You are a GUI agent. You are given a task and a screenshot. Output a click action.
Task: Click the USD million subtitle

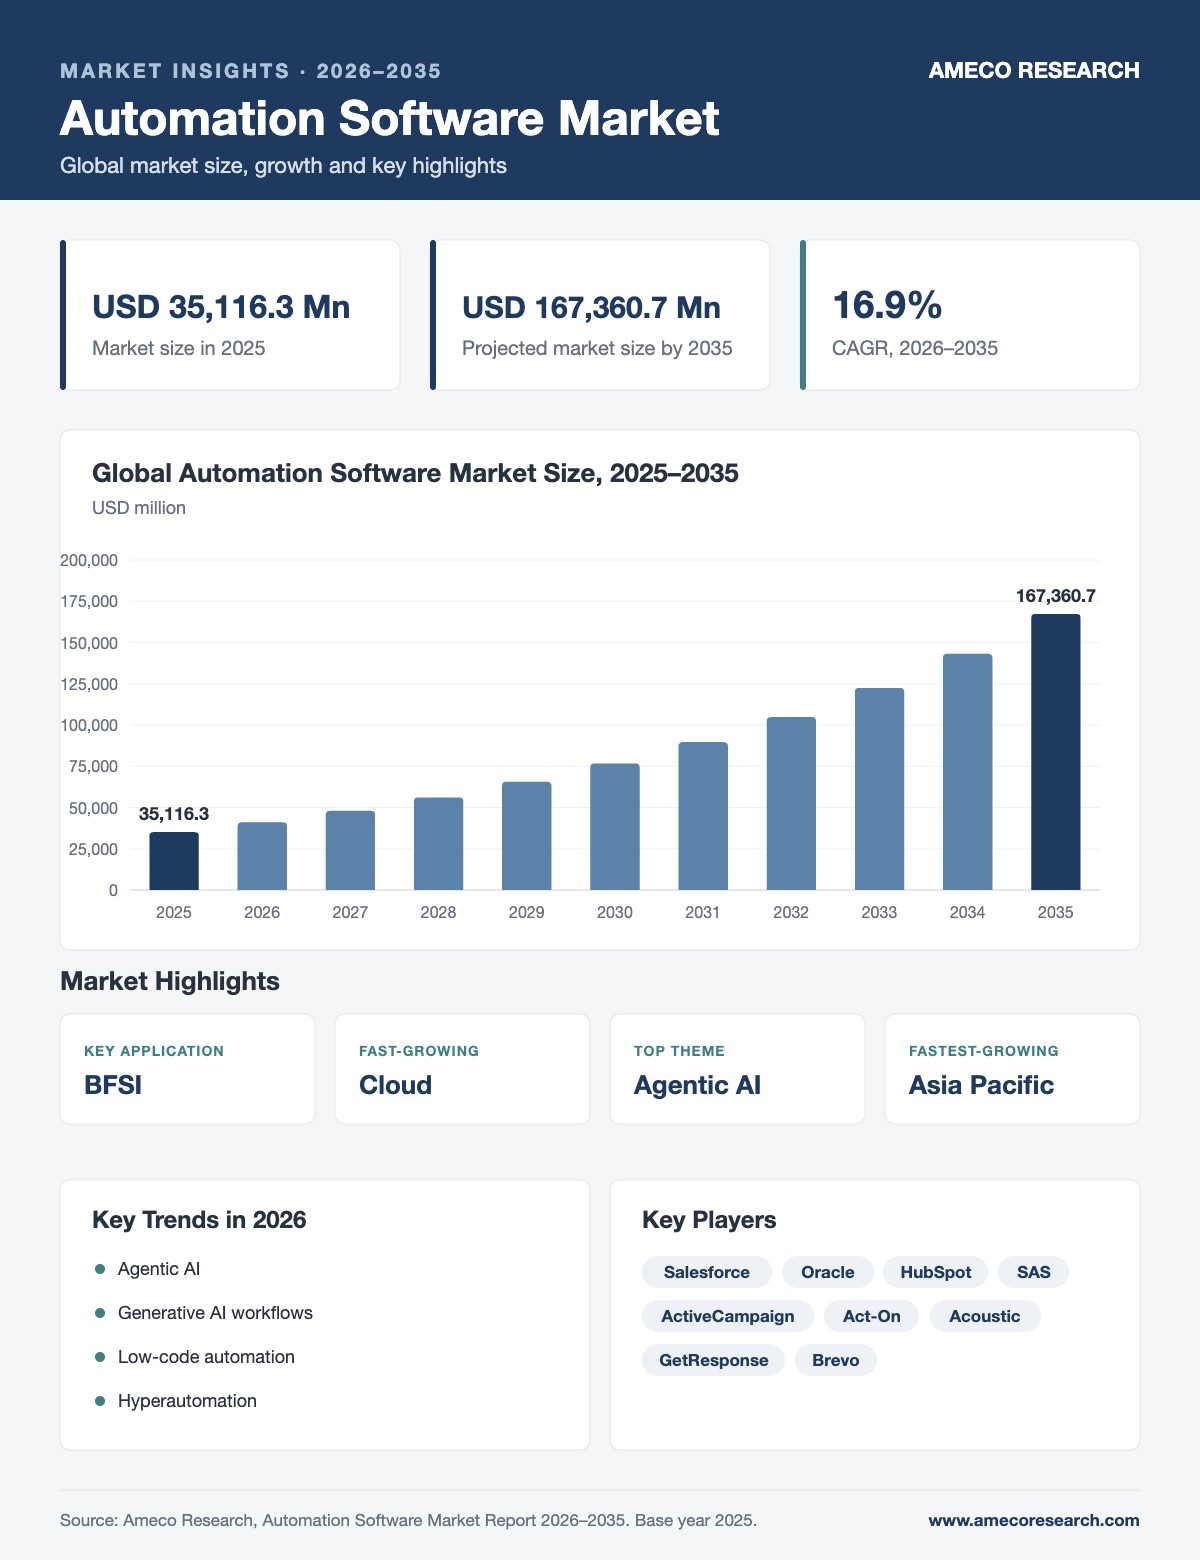139,508
